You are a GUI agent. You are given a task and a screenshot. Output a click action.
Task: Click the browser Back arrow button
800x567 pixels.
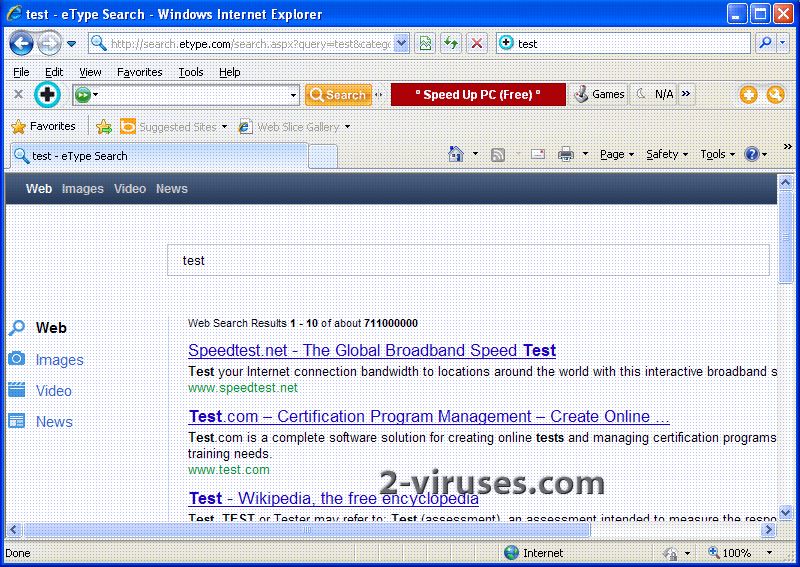[x=21, y=43]
